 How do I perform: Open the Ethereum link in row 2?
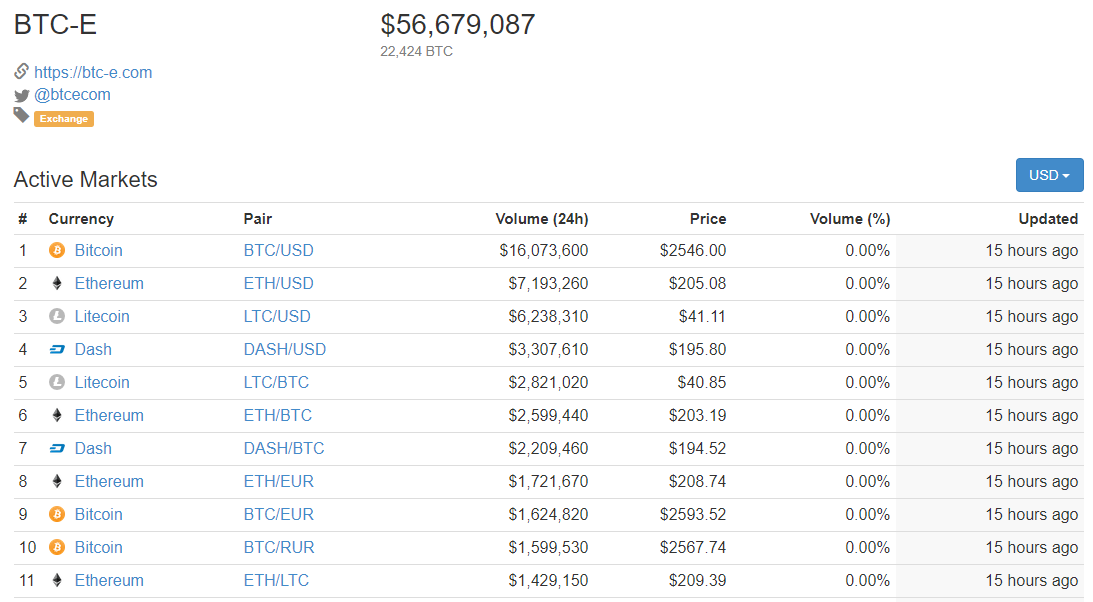coord(109,284)
